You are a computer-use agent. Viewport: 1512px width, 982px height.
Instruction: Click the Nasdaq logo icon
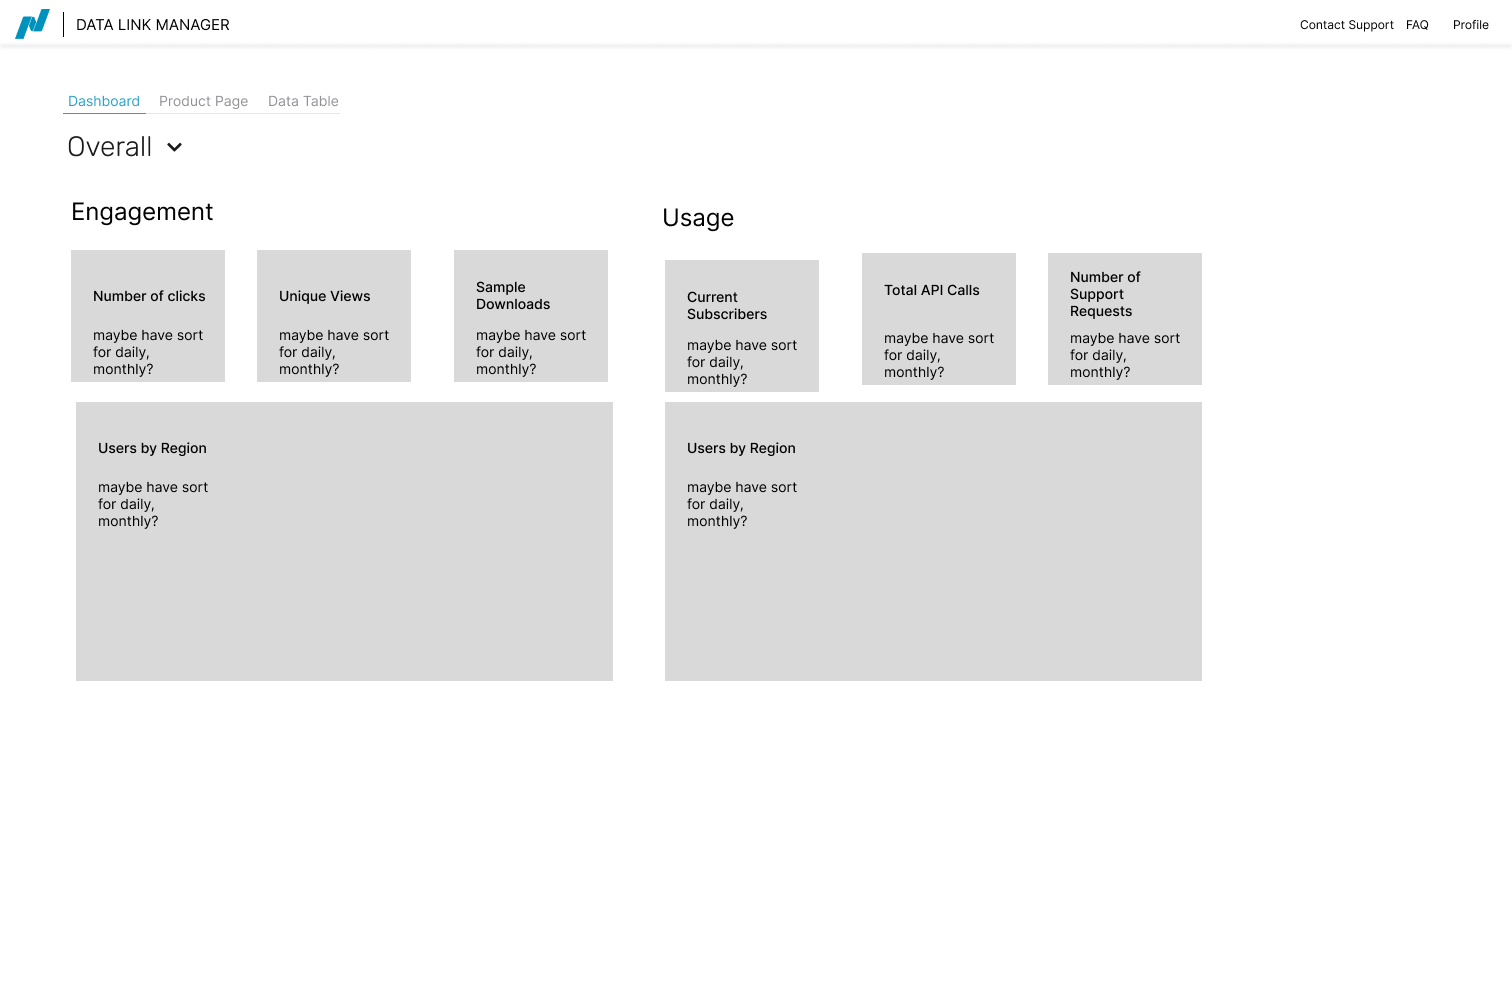[x=32, y=24]
